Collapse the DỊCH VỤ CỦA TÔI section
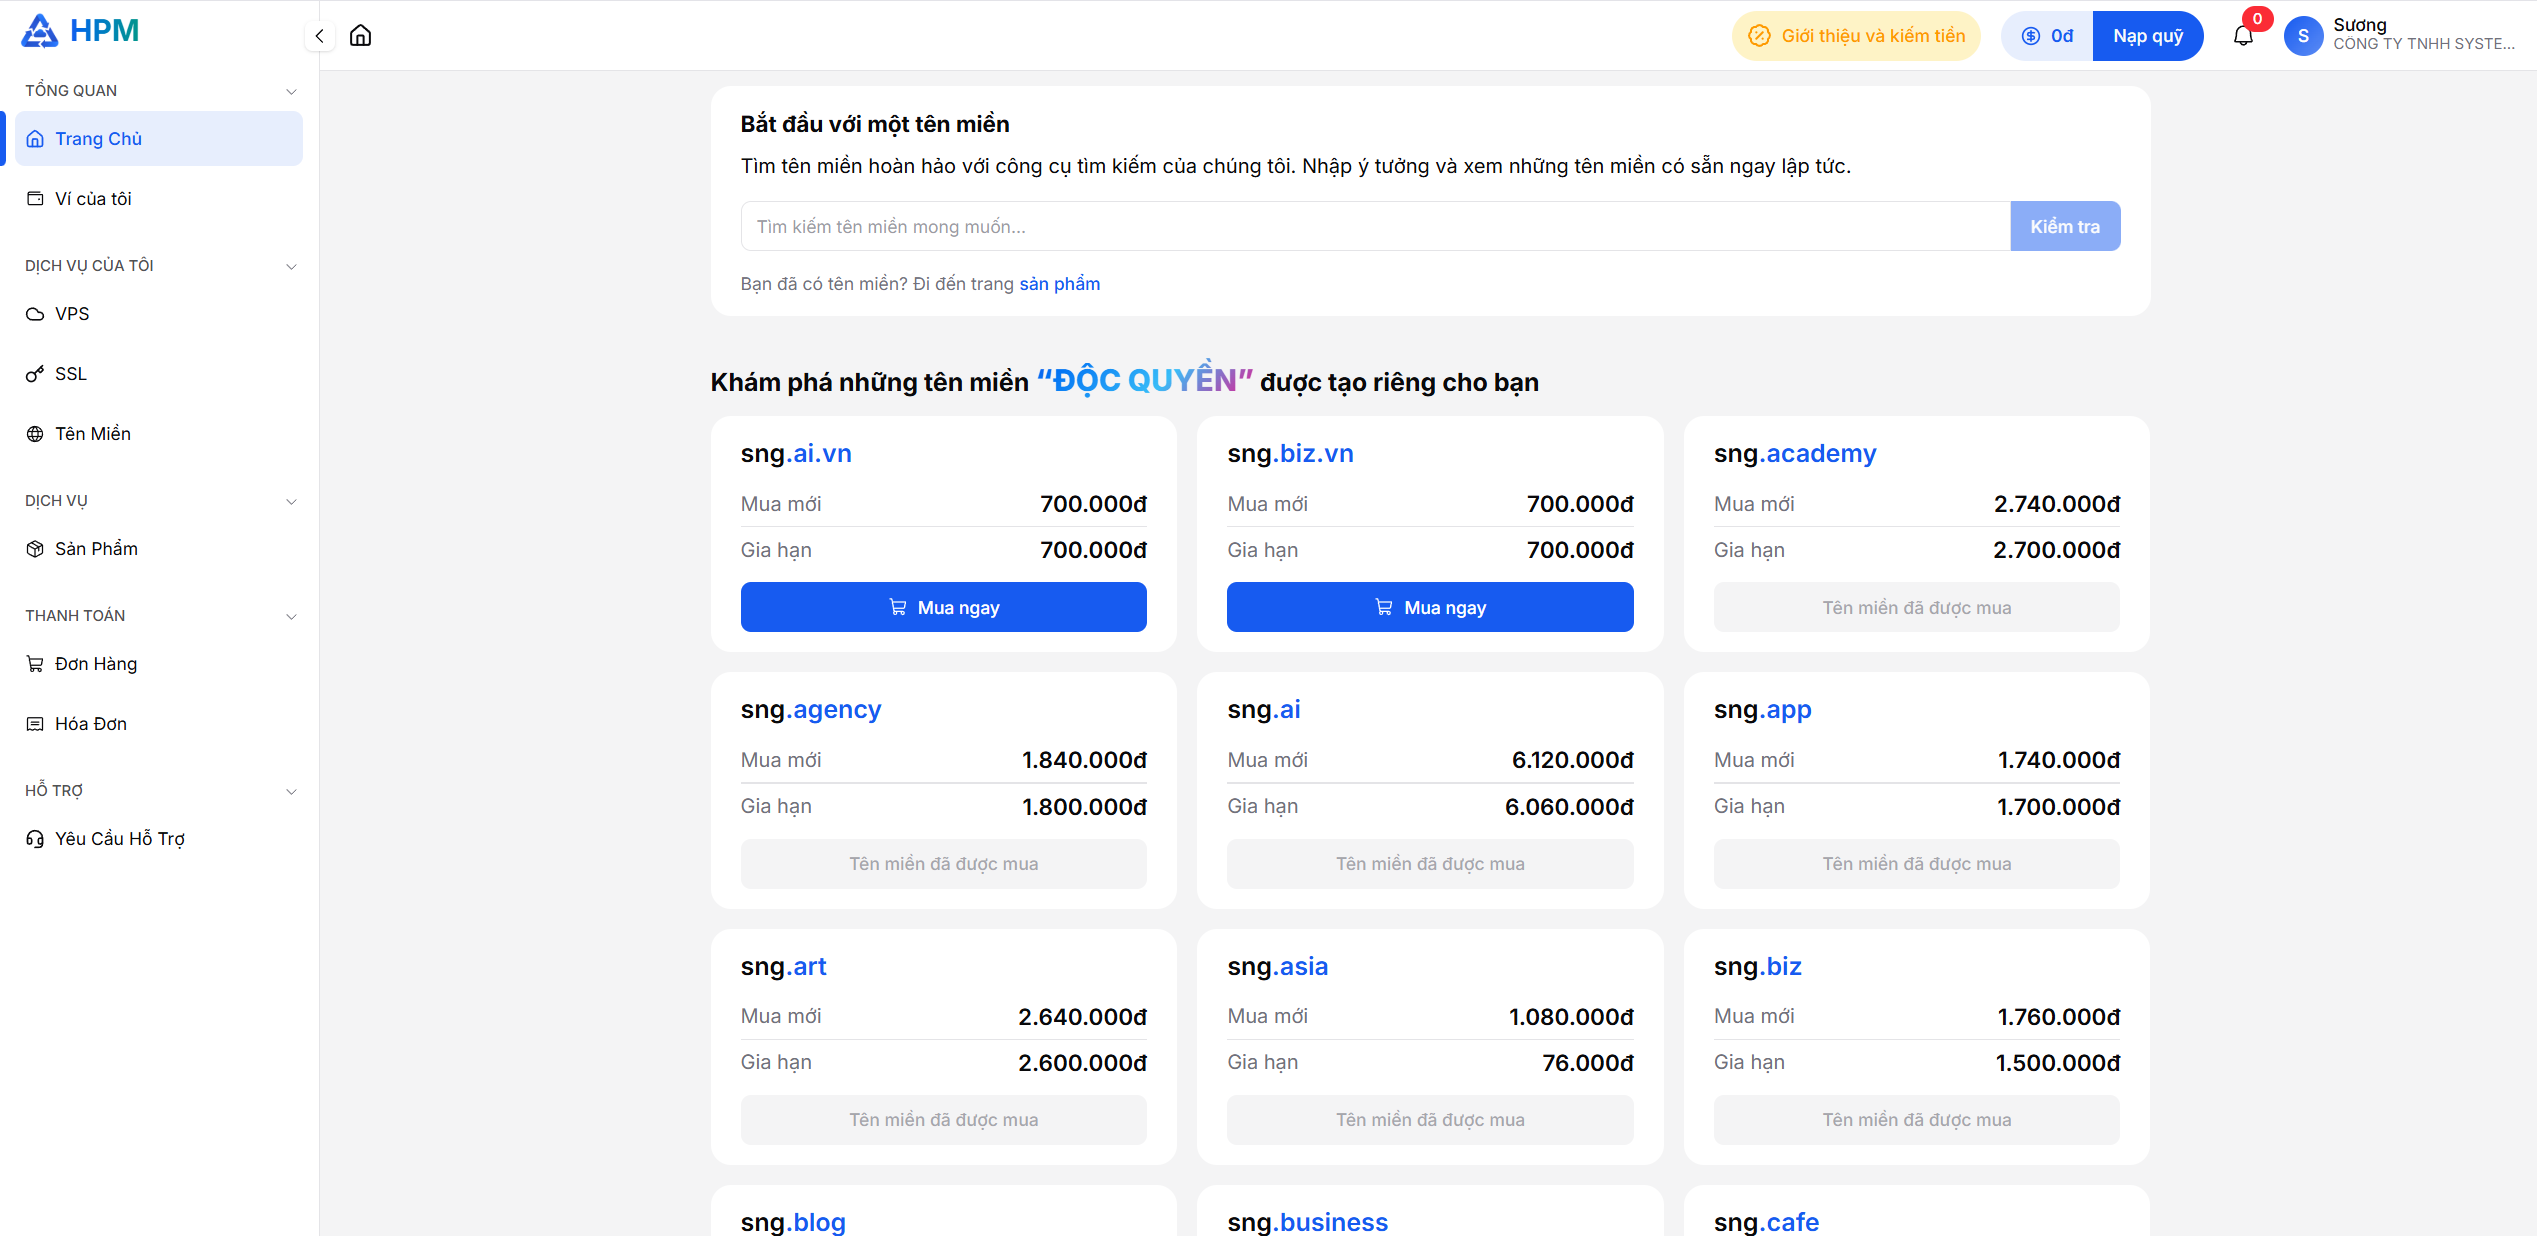 point(291,266)
